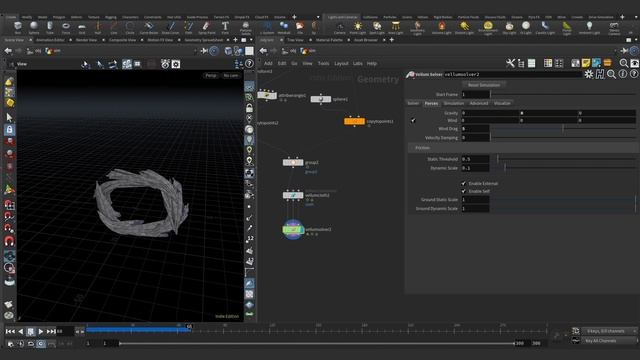Jump to first frame

pos(10,331)
